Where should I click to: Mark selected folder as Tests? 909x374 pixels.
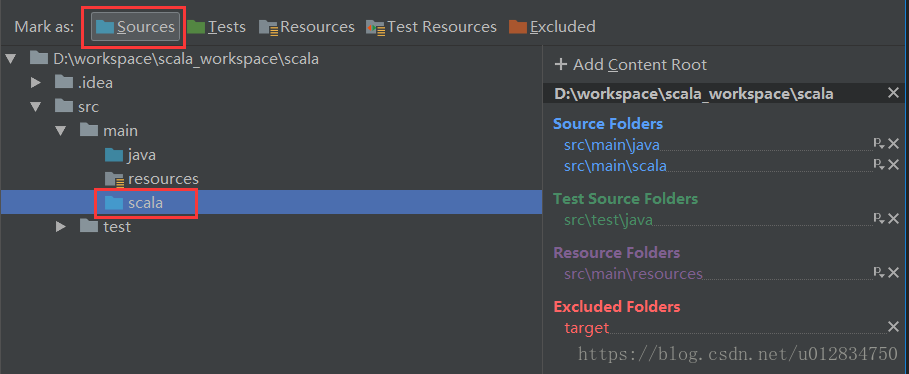(216, 27)
